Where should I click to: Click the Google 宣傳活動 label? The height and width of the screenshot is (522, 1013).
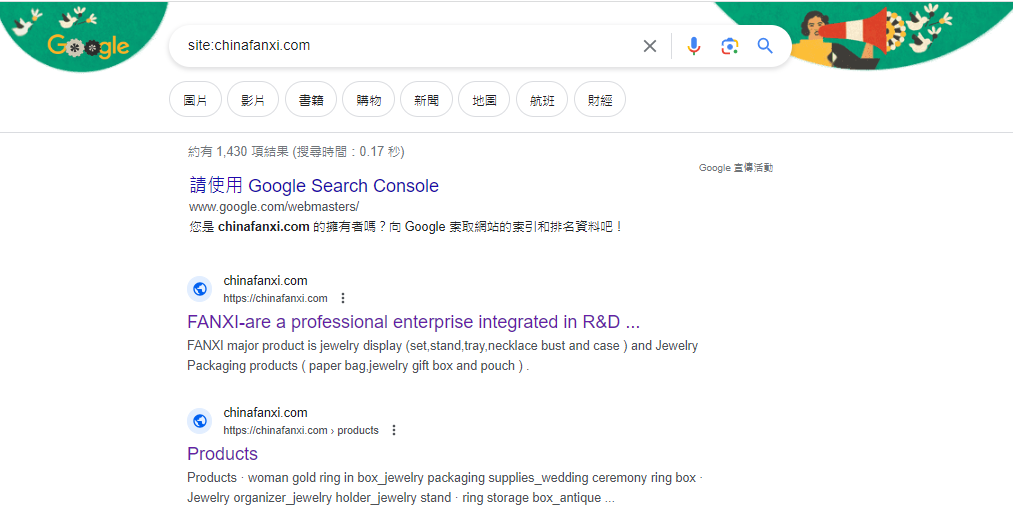(736, 168)
